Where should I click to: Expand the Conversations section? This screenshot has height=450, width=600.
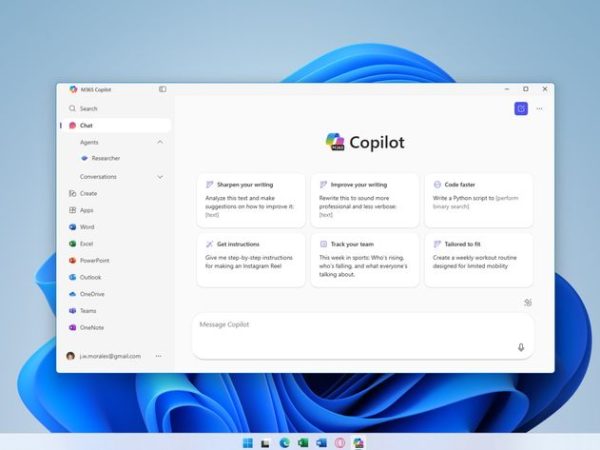(160, 176)
